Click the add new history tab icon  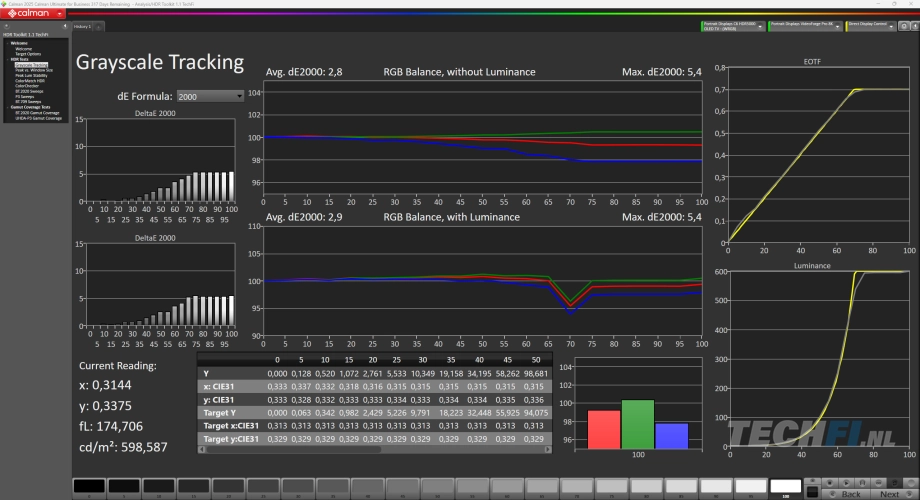pos(97,26)
